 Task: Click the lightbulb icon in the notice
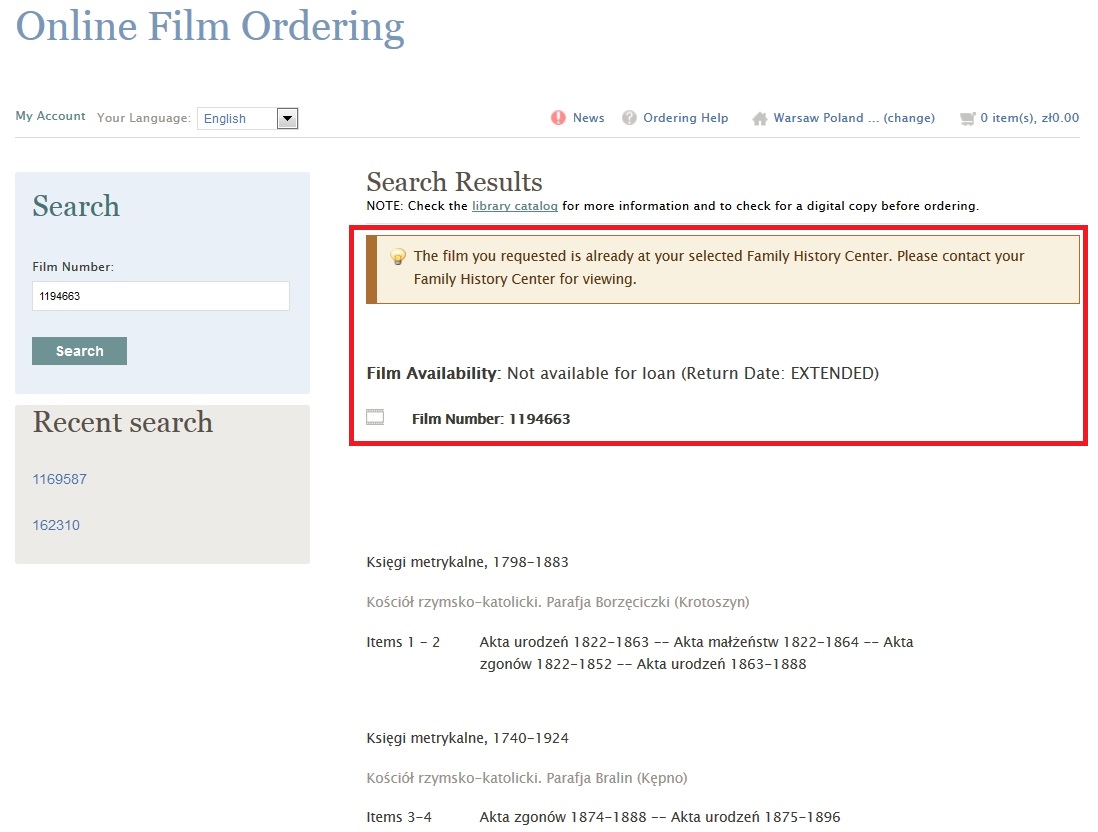point(397,257)
